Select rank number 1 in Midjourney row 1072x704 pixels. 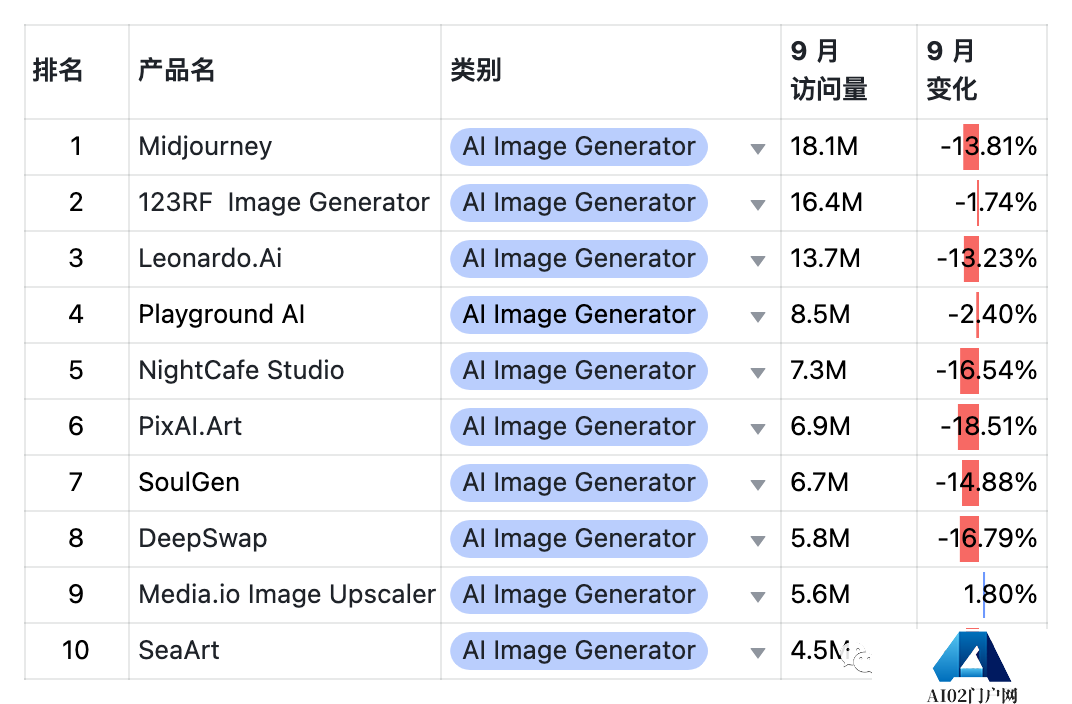pos(76,146)
